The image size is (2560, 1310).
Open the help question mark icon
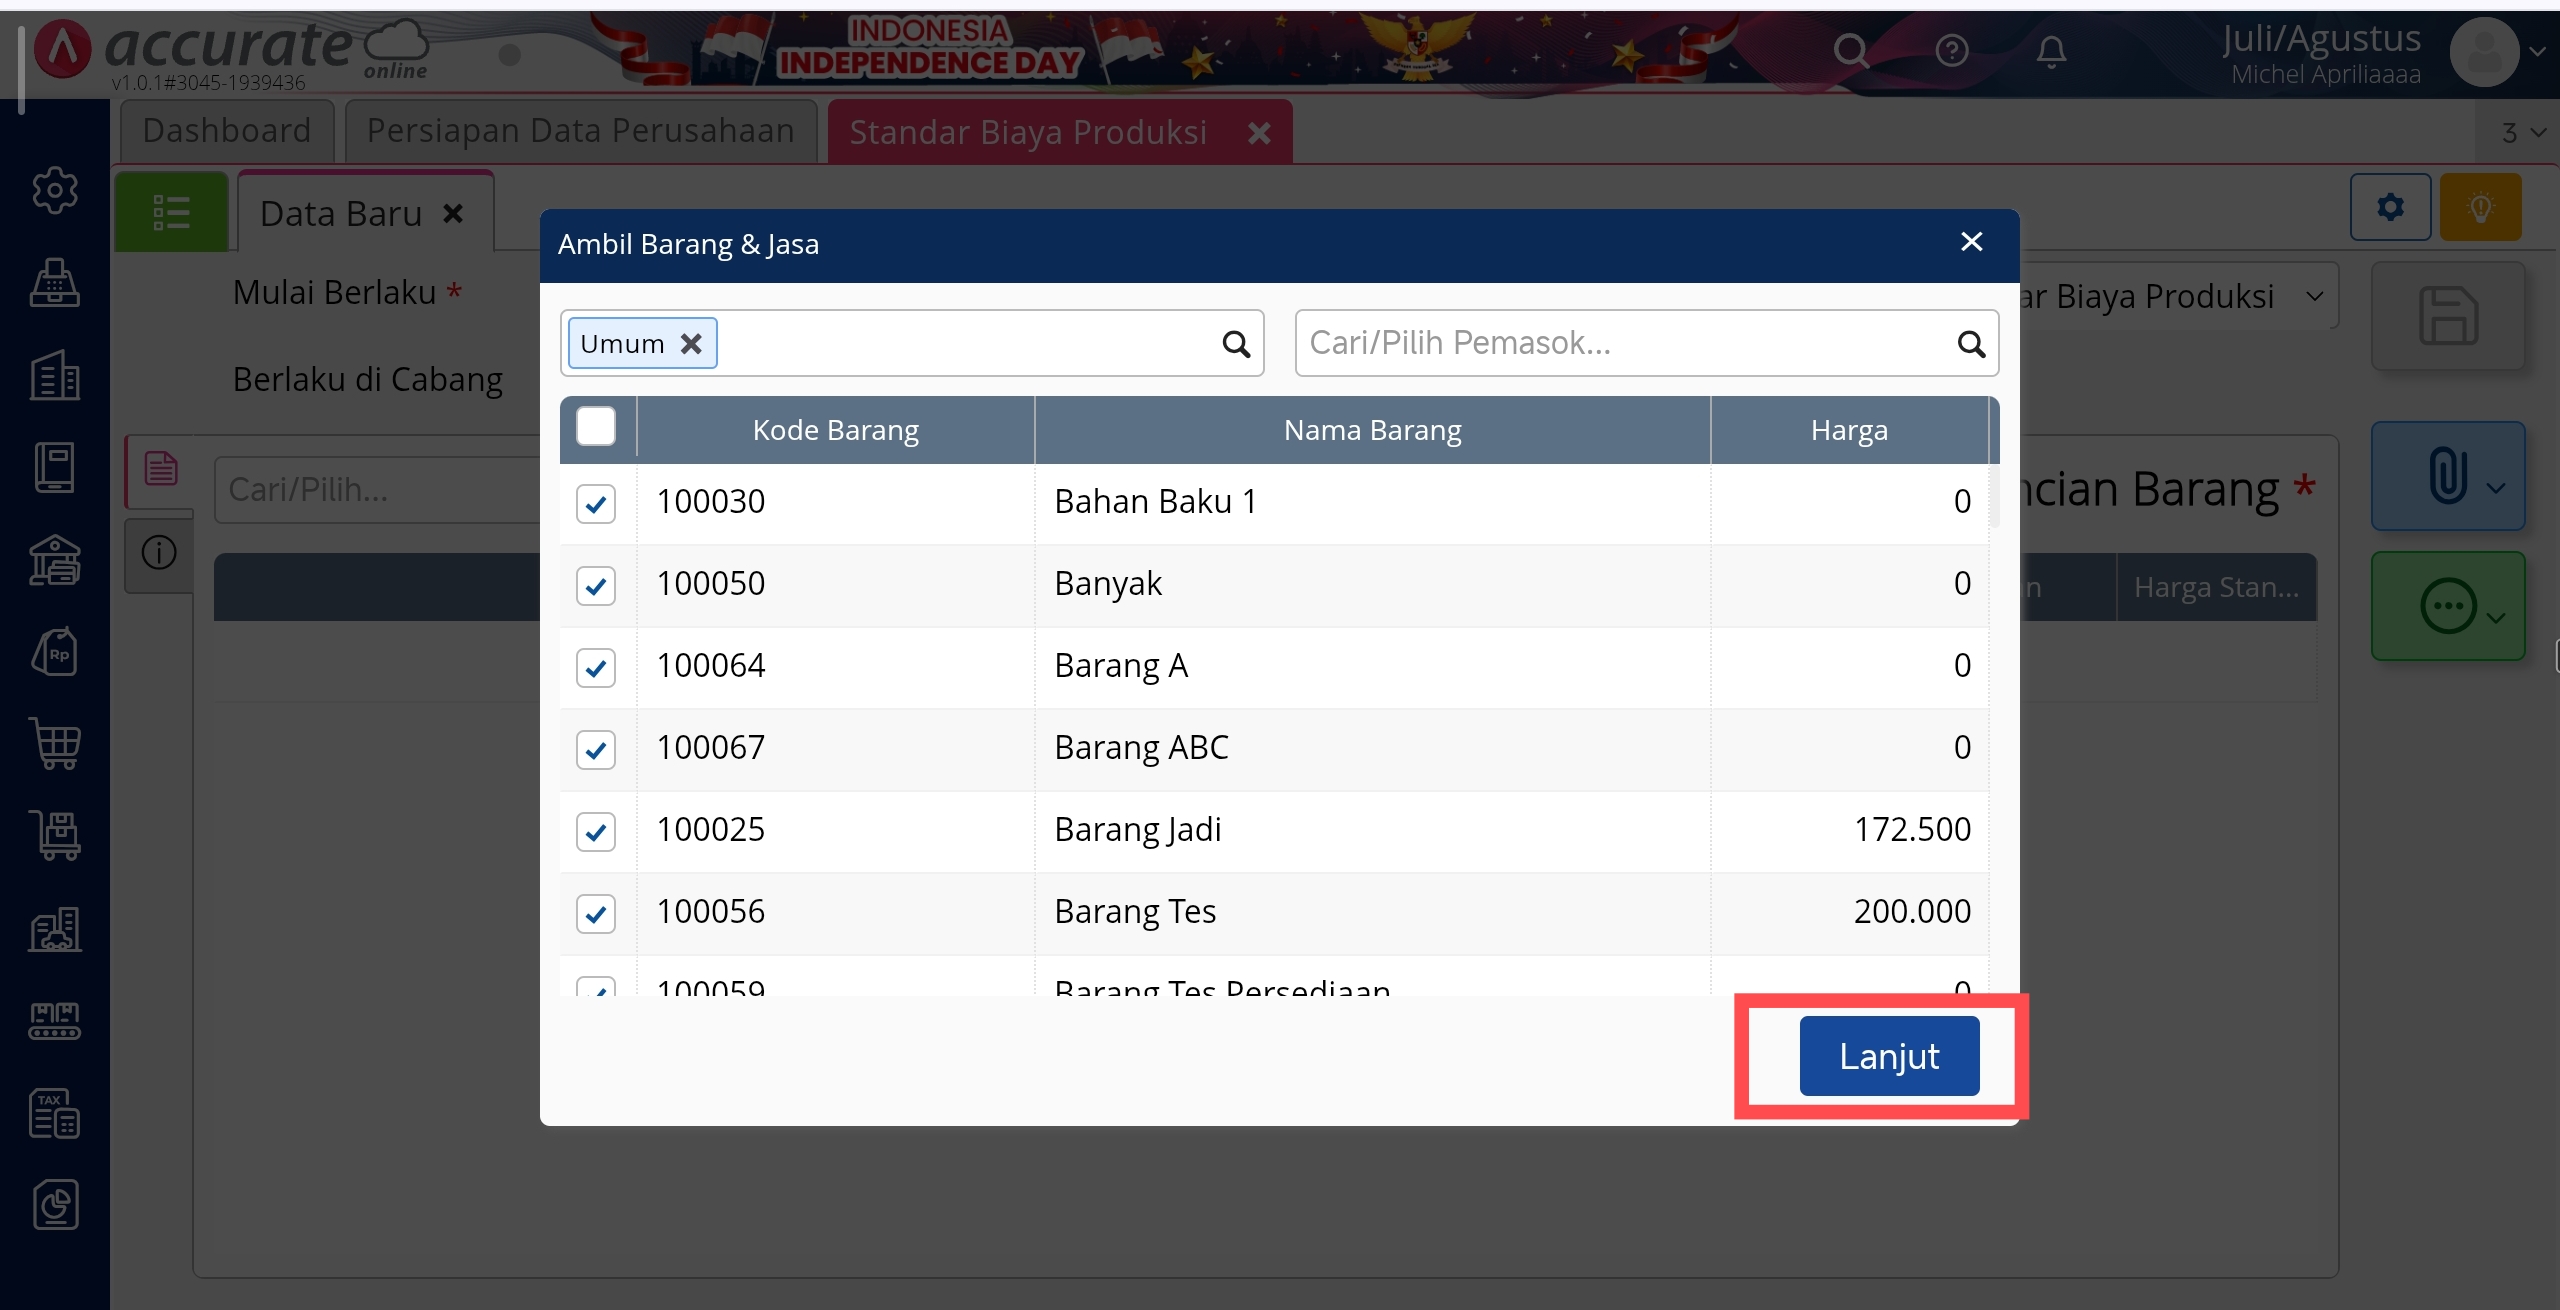1951,51
